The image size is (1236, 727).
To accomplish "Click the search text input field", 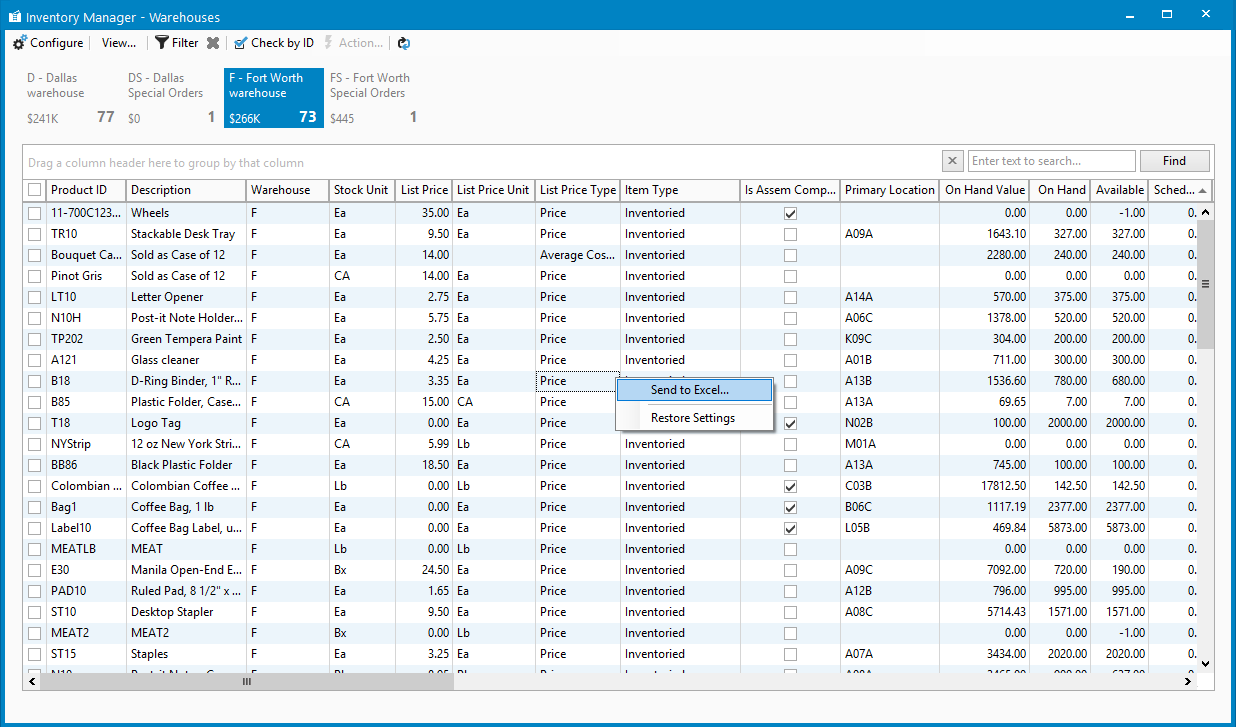I will [1051, 161].
